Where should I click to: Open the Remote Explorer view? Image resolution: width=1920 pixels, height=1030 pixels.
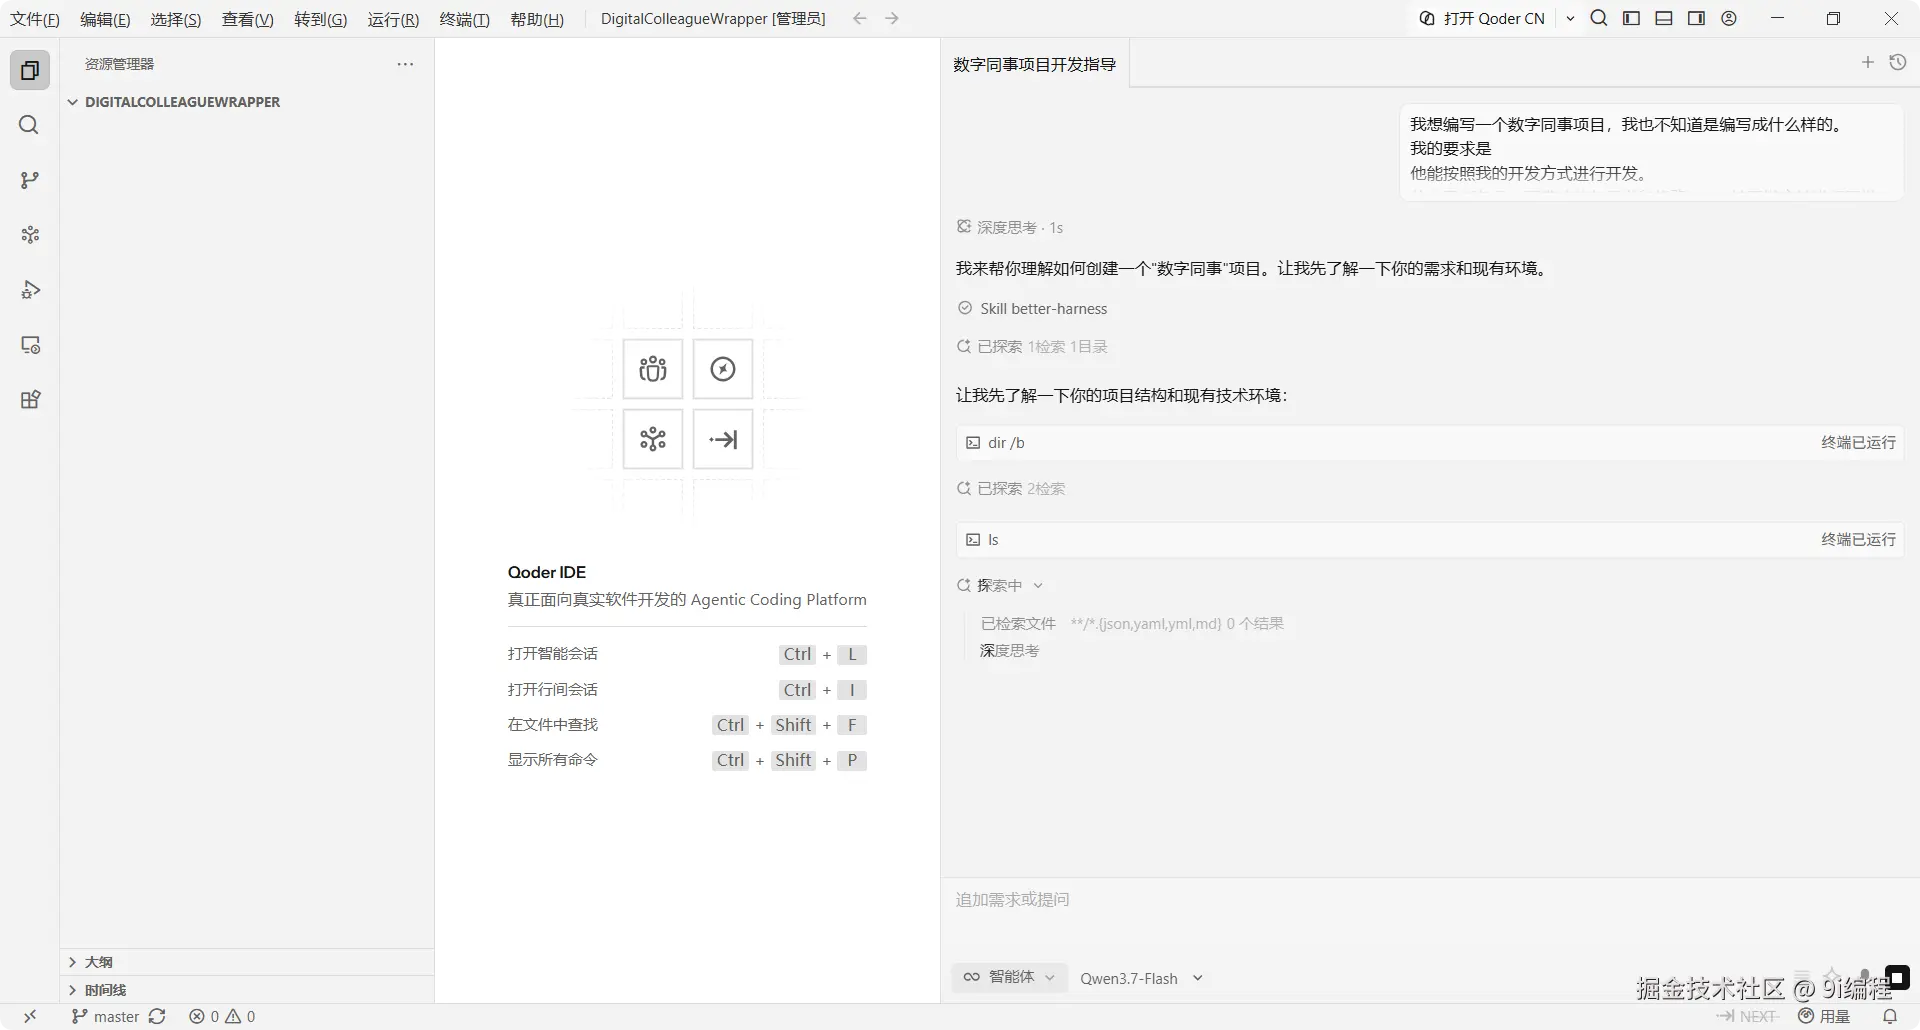pos(30,345)
